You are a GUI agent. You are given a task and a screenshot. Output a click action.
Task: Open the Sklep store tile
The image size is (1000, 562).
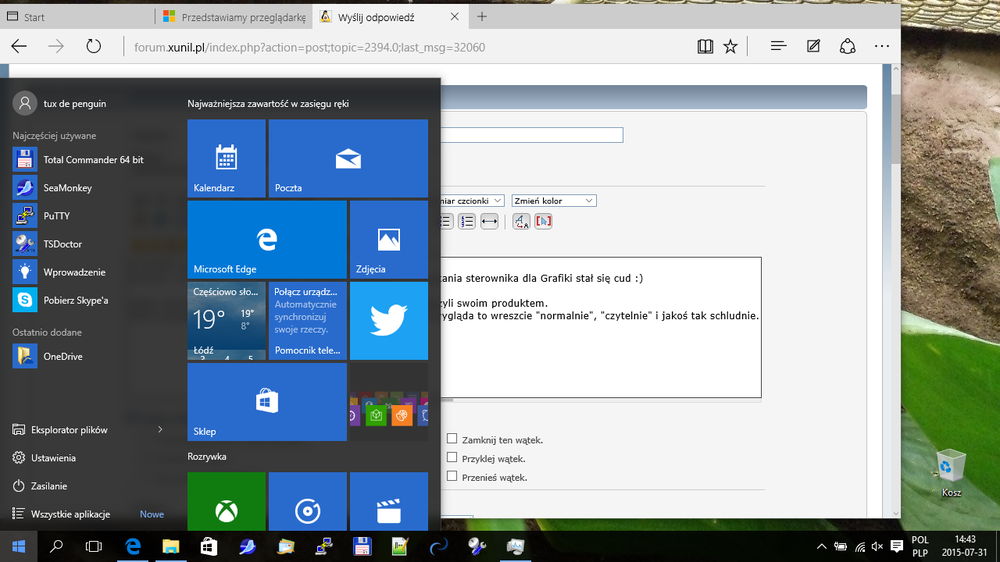pyautogui.click(x=267, y=402)
